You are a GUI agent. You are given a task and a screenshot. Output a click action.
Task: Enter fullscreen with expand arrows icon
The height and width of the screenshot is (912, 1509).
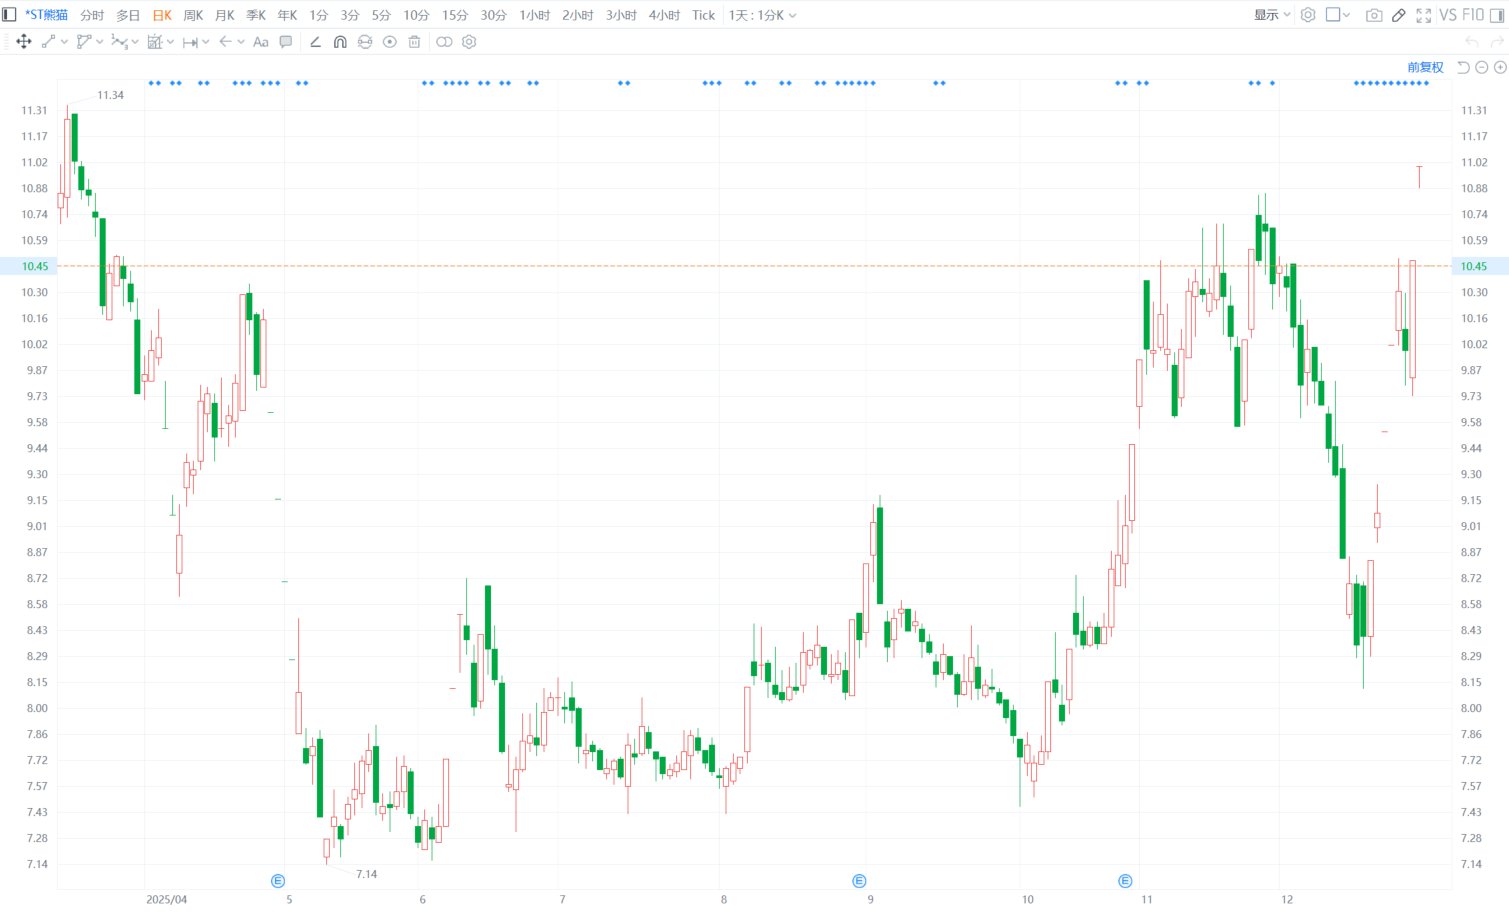1424,15
